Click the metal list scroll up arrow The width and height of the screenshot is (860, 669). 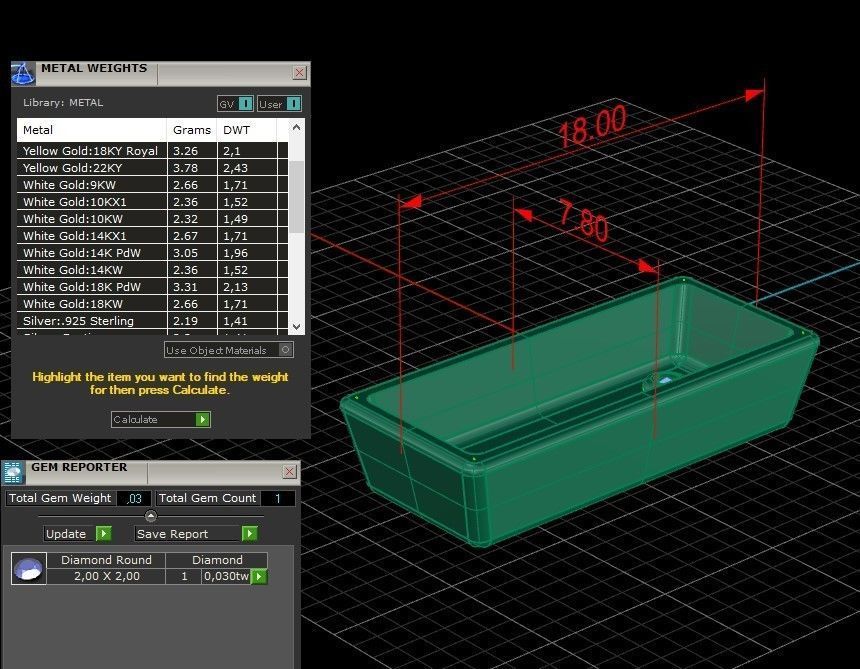297,128
